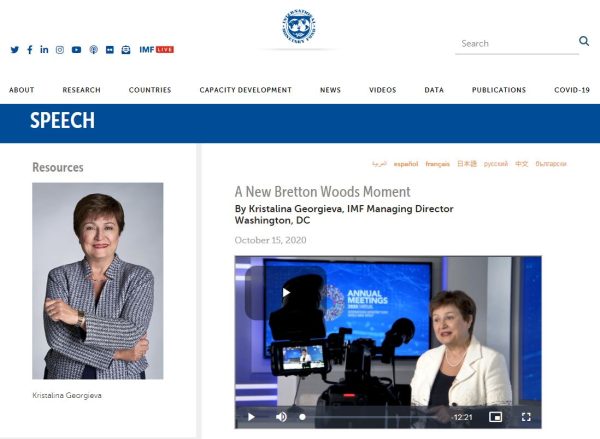Go to homepage via IMF logo

[299, 26]
